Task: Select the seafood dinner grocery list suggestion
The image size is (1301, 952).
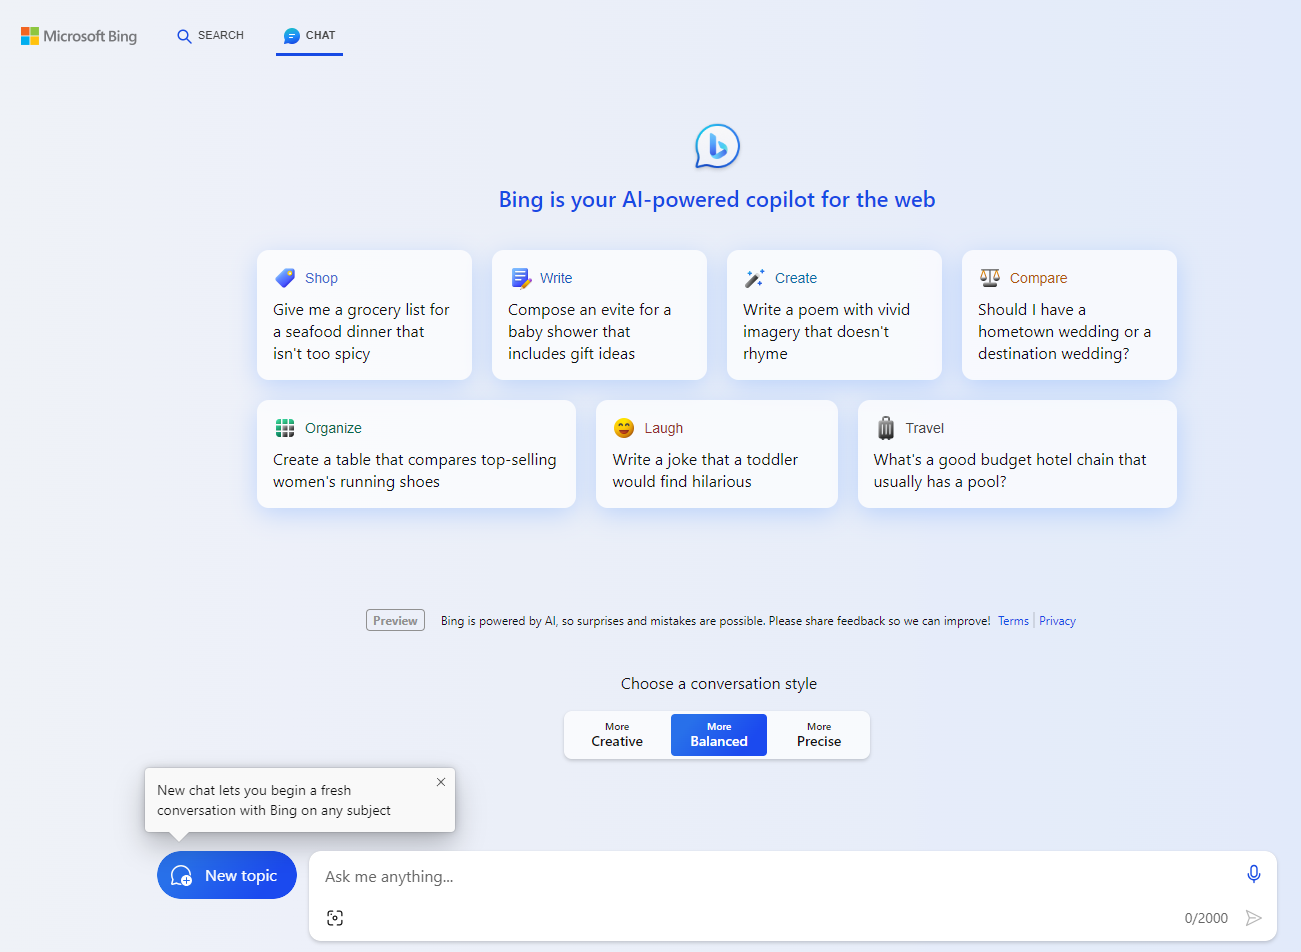Action: coord(364,315)
